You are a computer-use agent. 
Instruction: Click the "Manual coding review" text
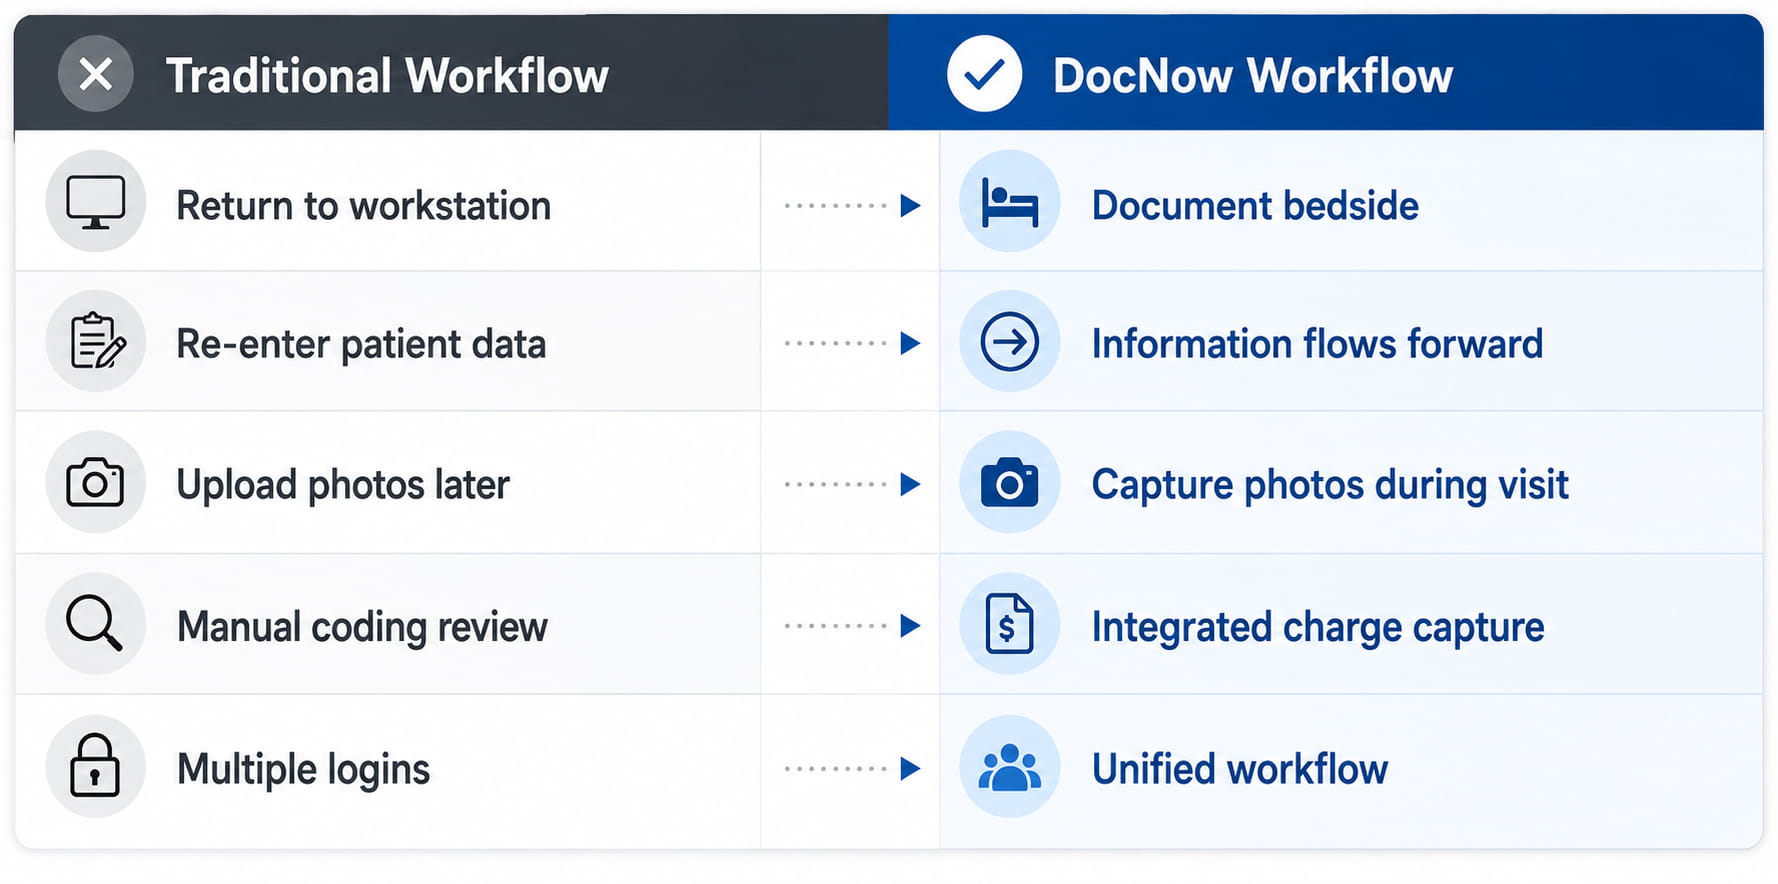(362, 628)
